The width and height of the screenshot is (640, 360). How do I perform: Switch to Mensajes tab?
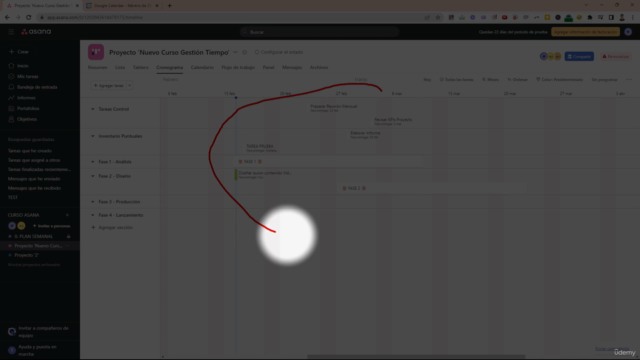(x=292, y=67)
